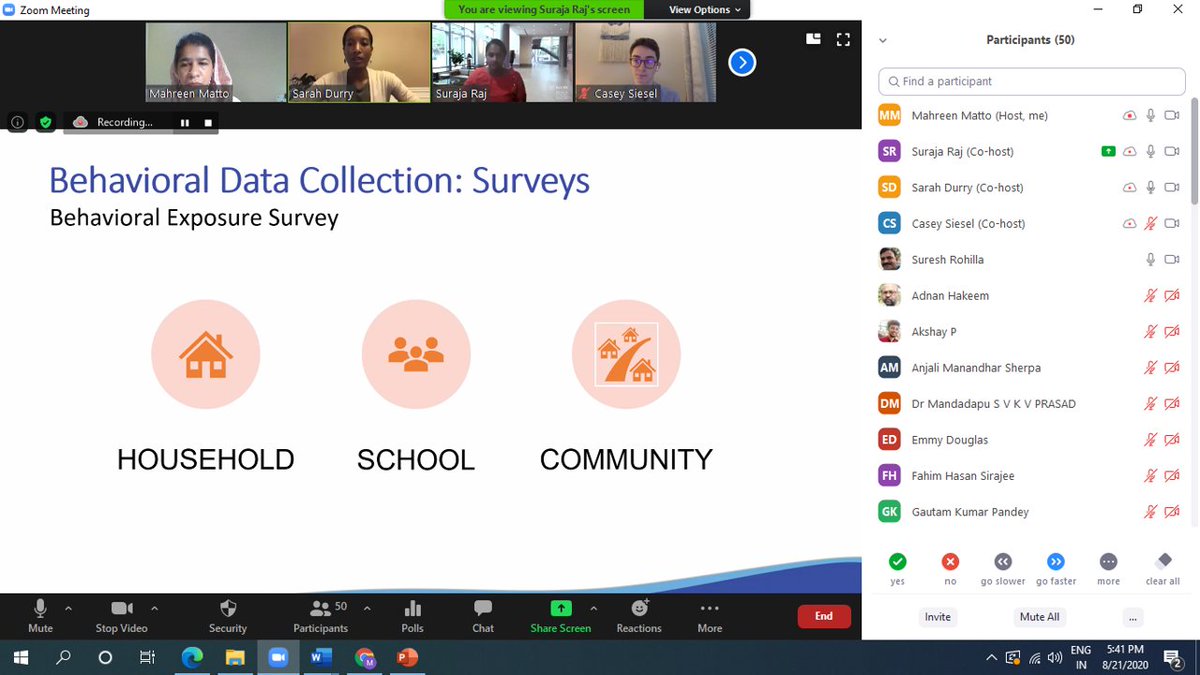Open the More toolbar menu
The height and width of the screenshot is (675, 1200).
[710, 615]
